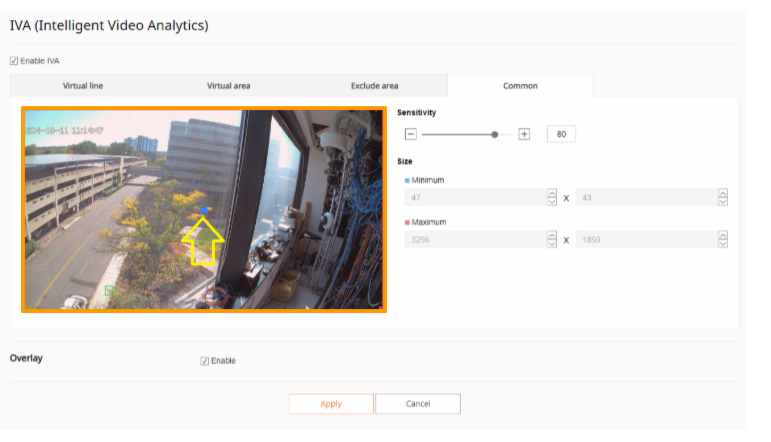Switch to the Virtual area tab
This screenshot has width=771, height=442.
coord(229,86)
